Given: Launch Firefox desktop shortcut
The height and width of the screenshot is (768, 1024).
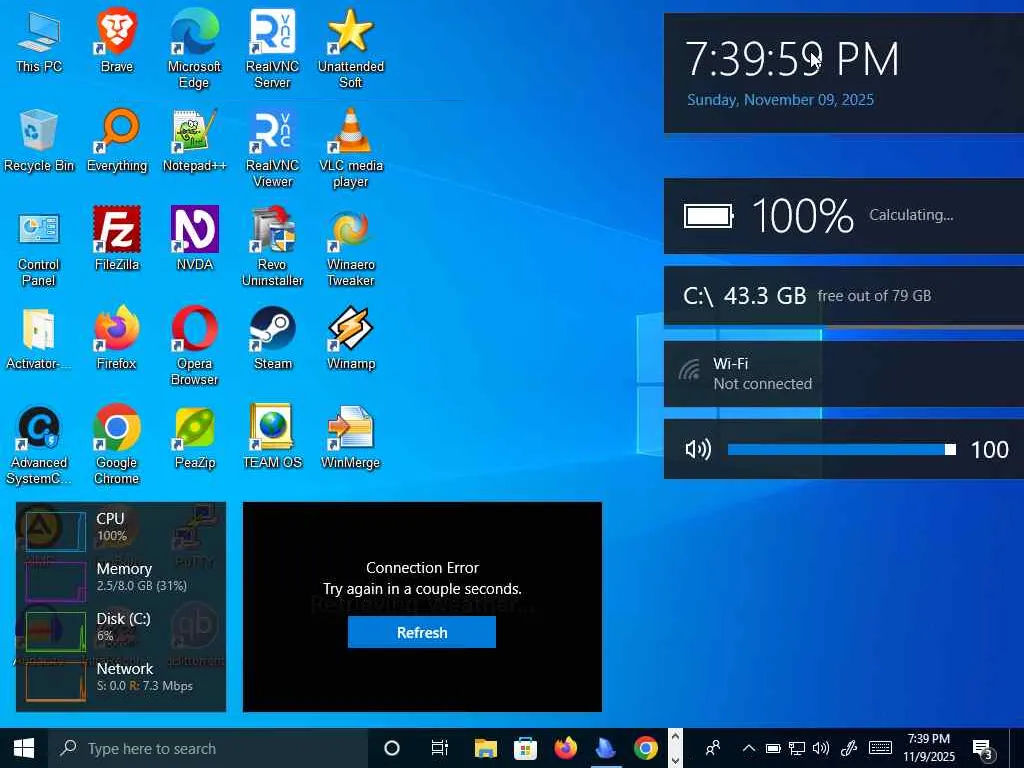Looking at the screenshot, I should point(117,339).
